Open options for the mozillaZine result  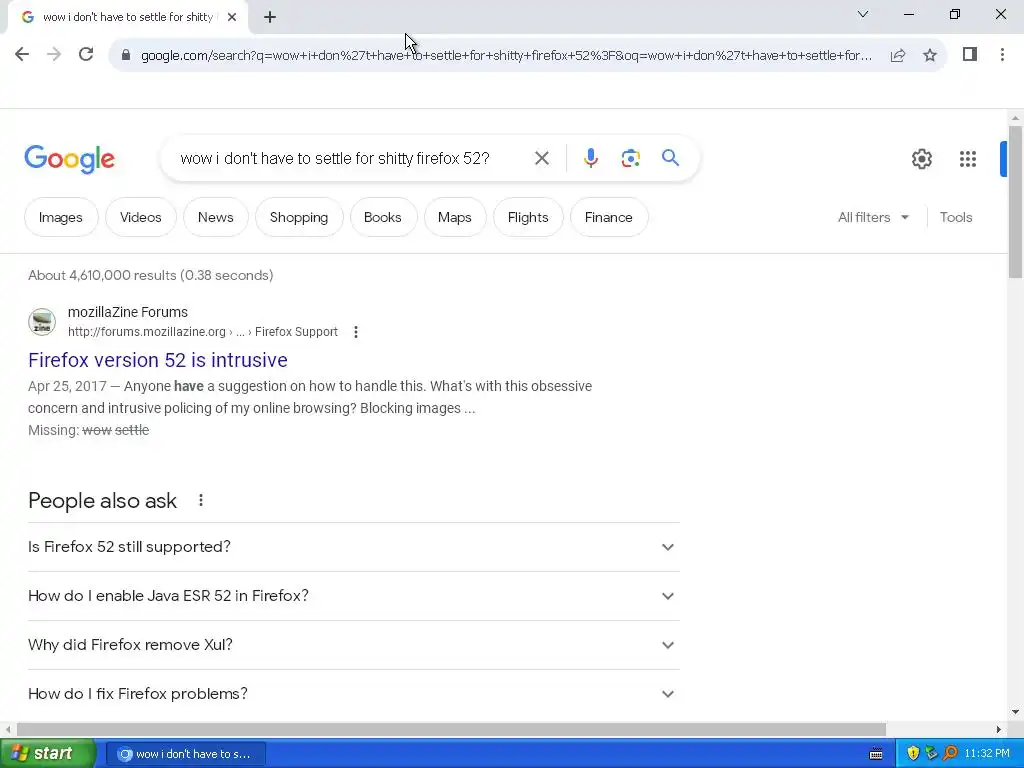pyautogui.click(x=356, y=332)
